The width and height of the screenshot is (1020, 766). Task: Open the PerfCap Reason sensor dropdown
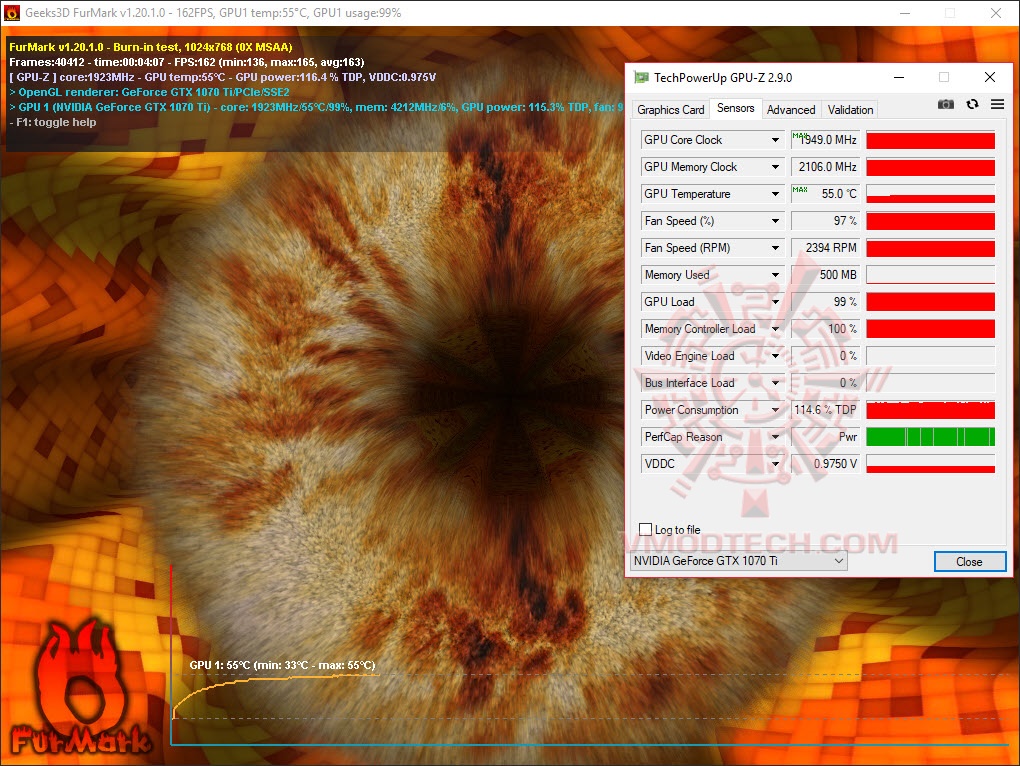click(775, 437)
